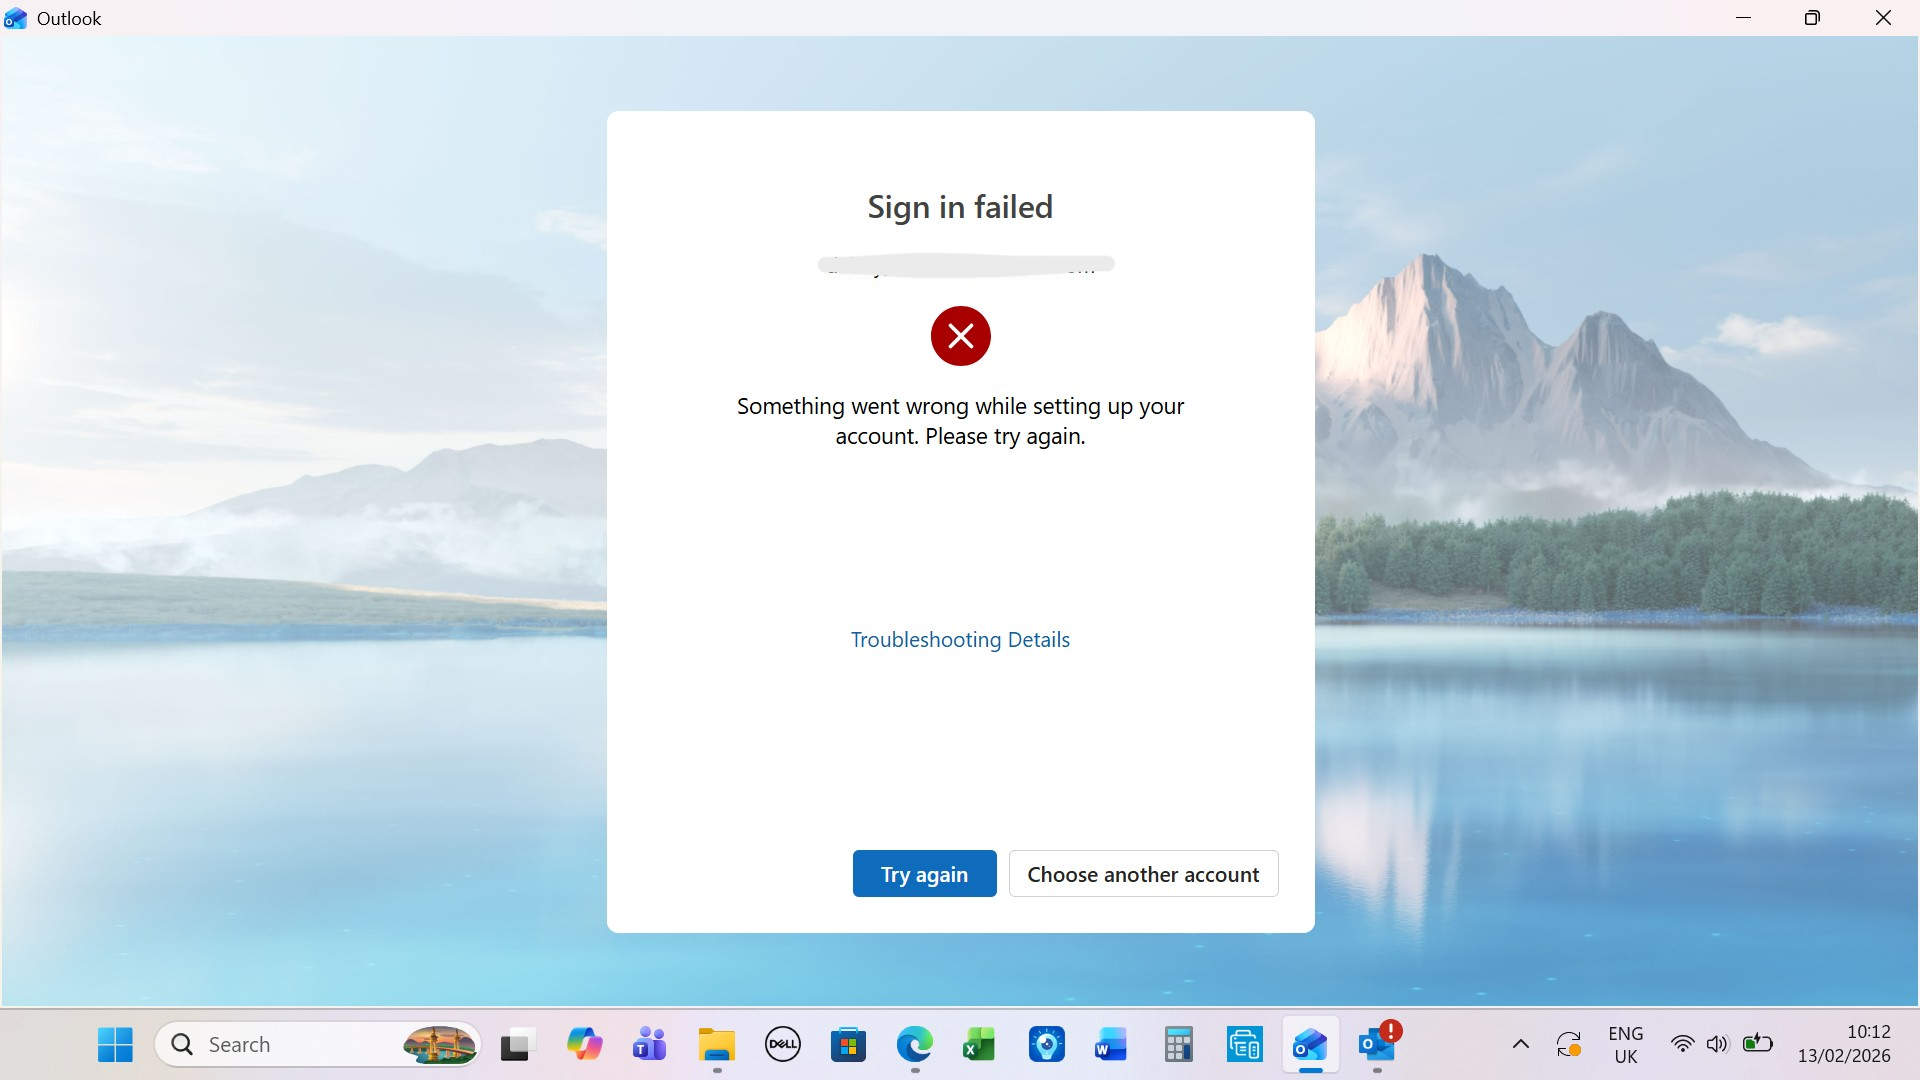Open Word from the taskbar
The height and width of the screenshot is (1080, 1920).
[1111, 1045]
